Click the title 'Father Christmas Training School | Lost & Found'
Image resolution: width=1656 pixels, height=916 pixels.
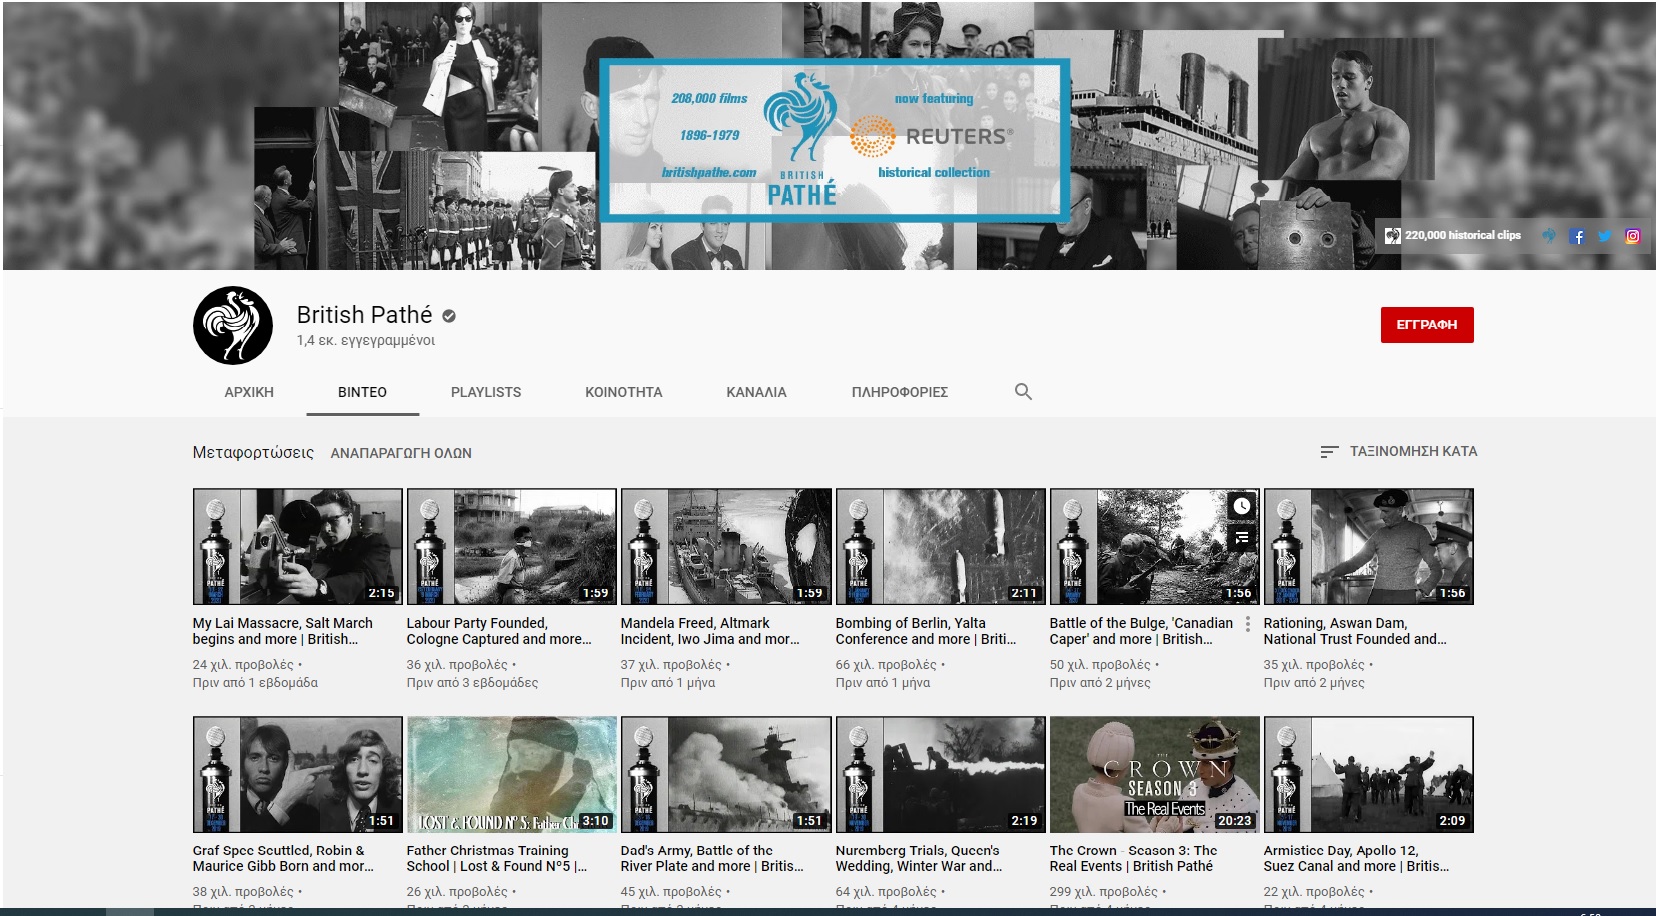pyautogui.click(x=497, y=858)
